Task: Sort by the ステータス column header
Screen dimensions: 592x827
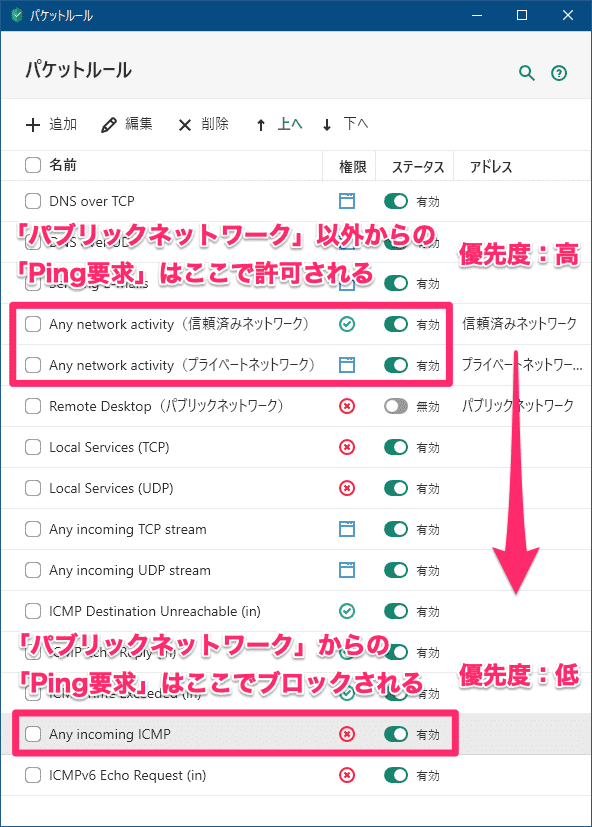Action: coord(417,167)
